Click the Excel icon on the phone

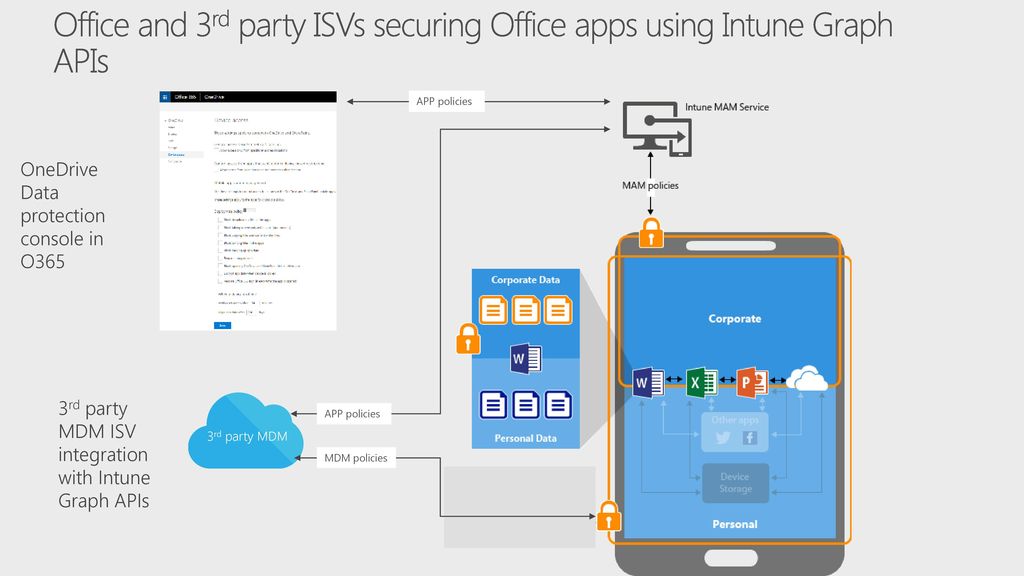(x=701, y=382)
